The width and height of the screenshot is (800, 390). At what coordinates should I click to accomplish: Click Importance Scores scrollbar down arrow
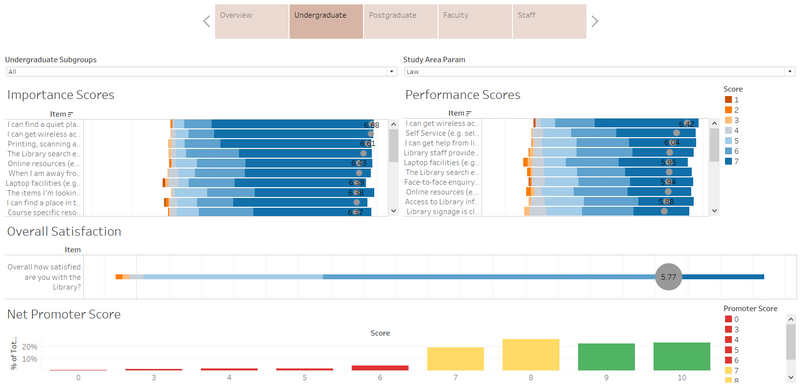(393, 210)
